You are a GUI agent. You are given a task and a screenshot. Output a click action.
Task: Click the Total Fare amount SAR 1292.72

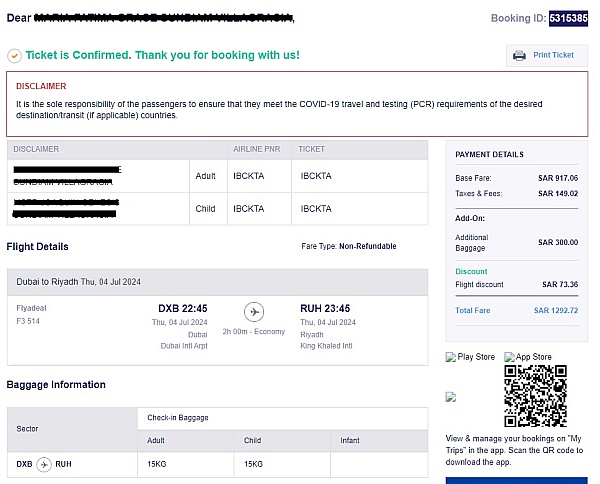click(x=558, y=310)
